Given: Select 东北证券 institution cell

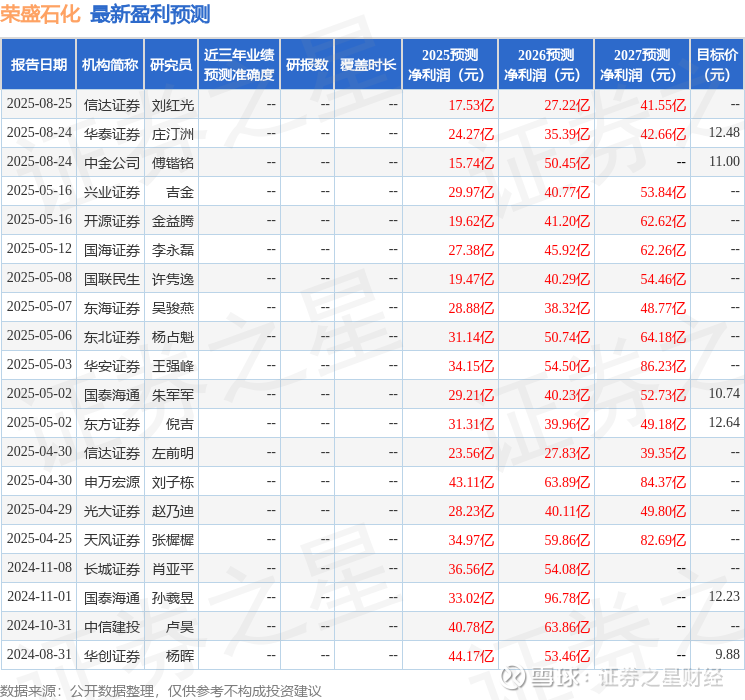Looking at the screenshot, I should coord(112,337).
